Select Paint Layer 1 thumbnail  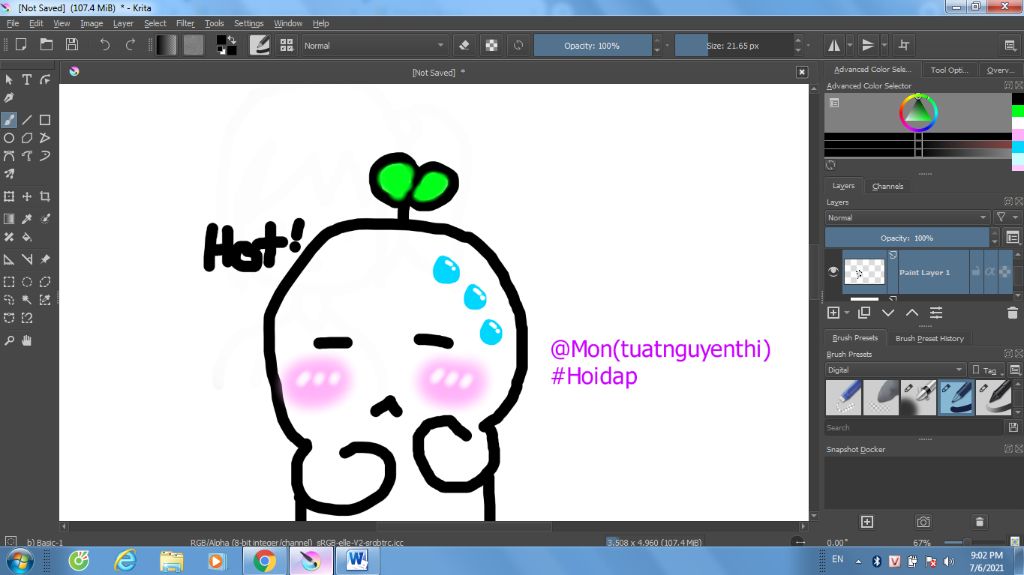click(x=864, y=272)
